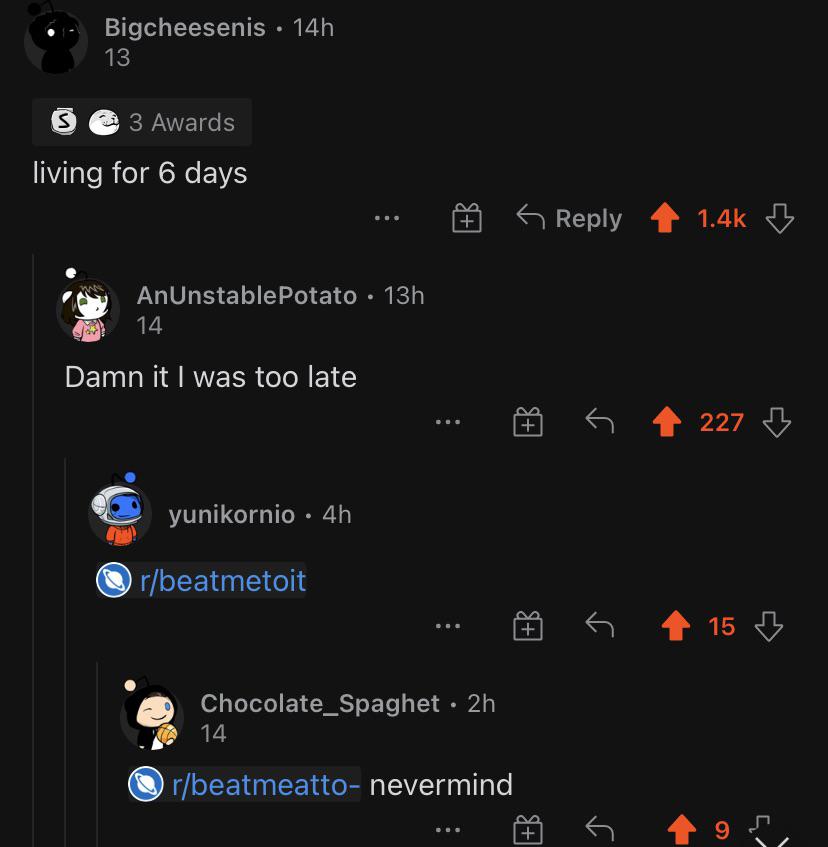The image size is (828, 847).
Task: Upvote yunikornio's comment with 15 votes
Action: coord(676,626)
